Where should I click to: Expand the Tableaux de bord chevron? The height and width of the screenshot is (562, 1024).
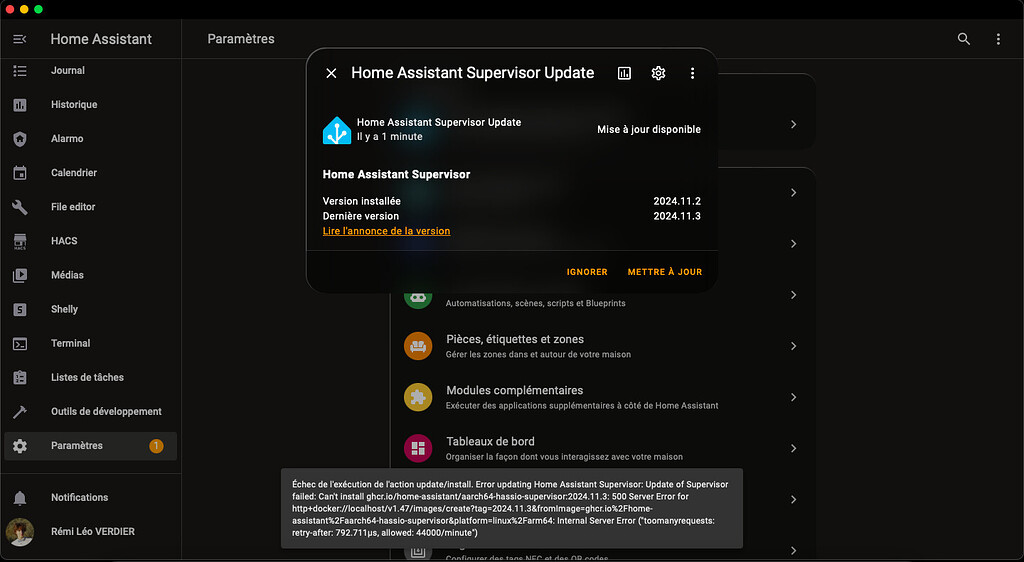coord(793,448)
